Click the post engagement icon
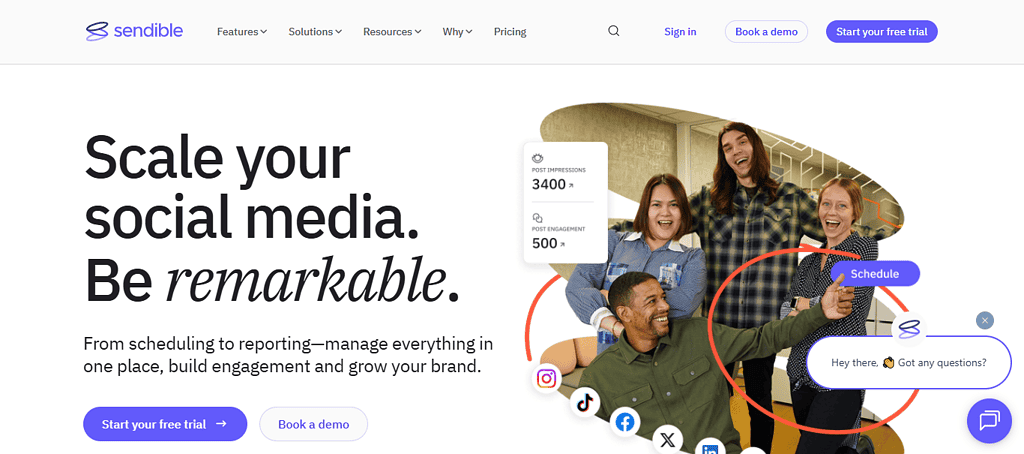This screenshot has width=1024, height=454. coord(537,218)
